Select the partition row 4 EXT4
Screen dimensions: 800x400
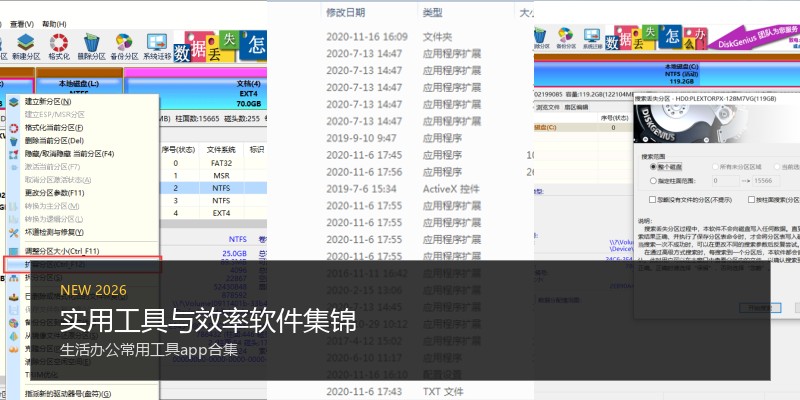click(x=213, y=213)
